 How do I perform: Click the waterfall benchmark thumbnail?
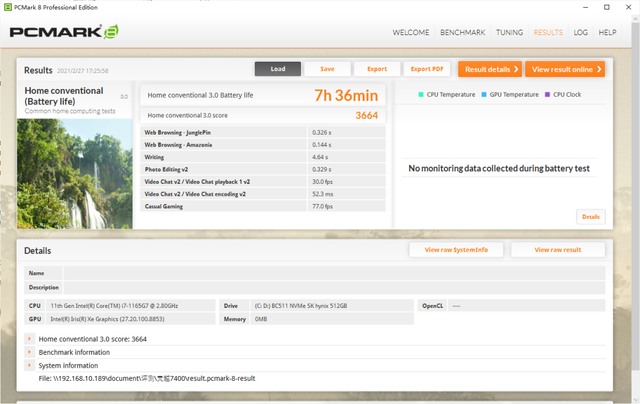75,173
